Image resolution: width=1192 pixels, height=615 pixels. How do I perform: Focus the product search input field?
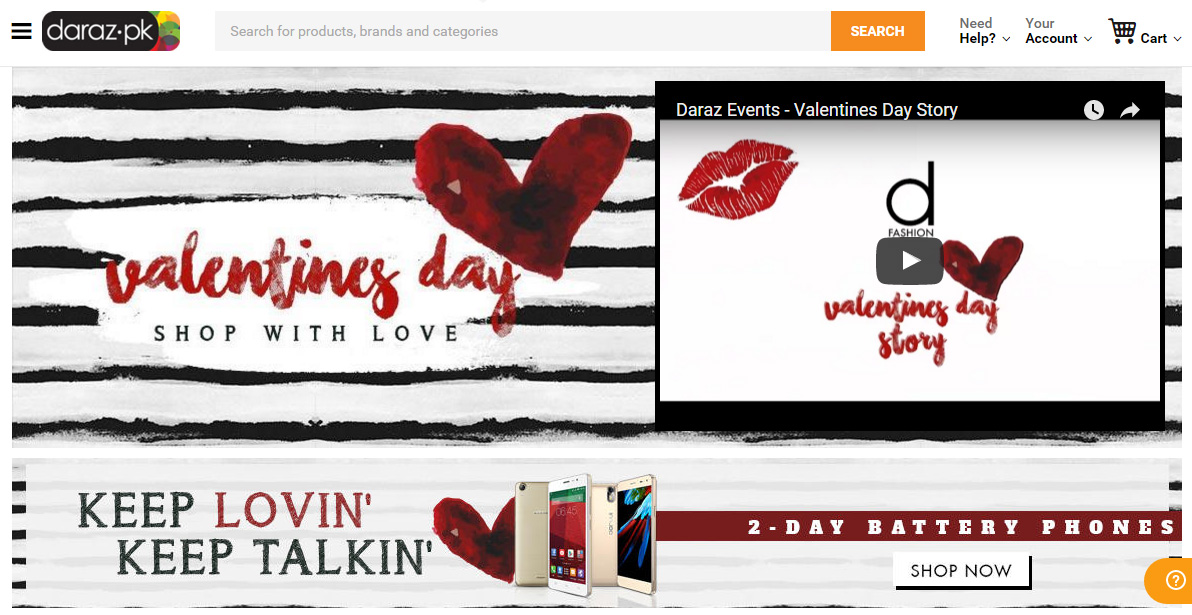click(x=523, y=31)
